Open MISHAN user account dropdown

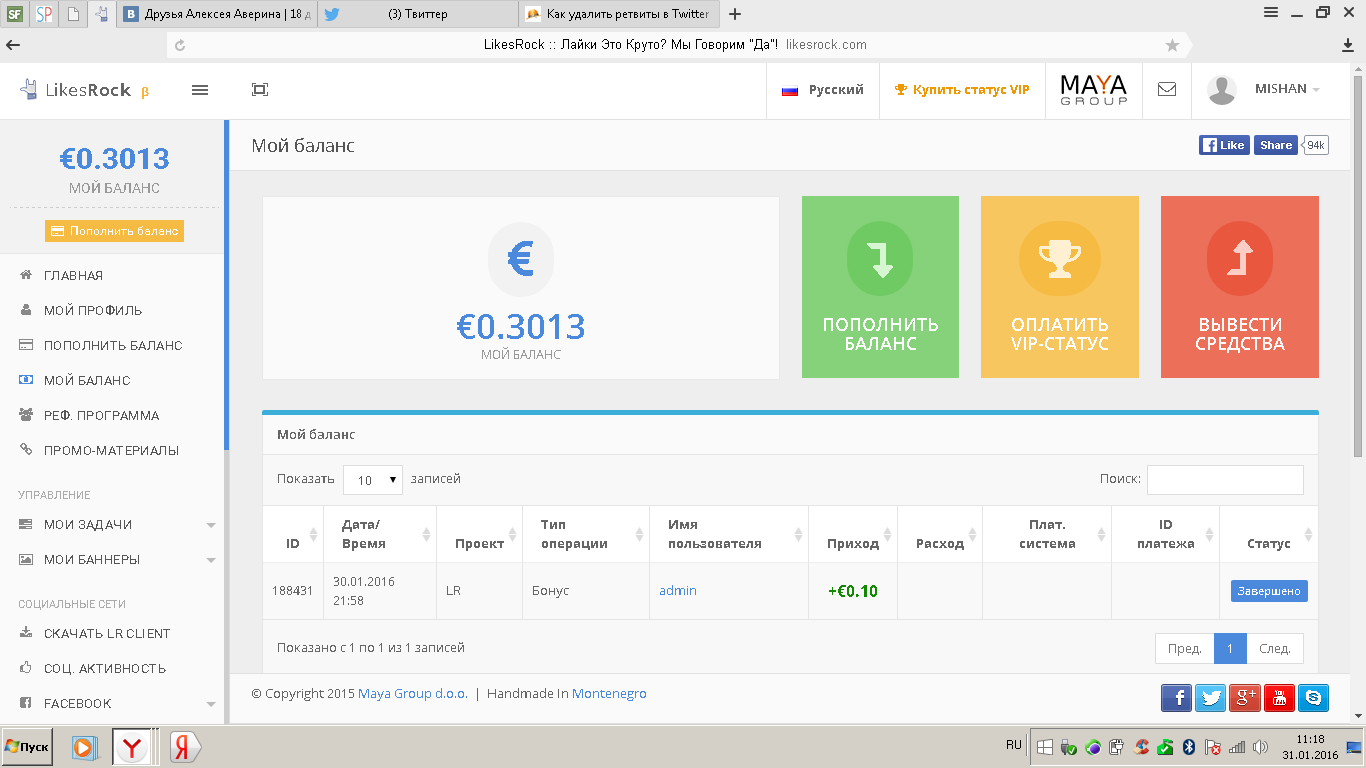click(x=1287, y=89)
